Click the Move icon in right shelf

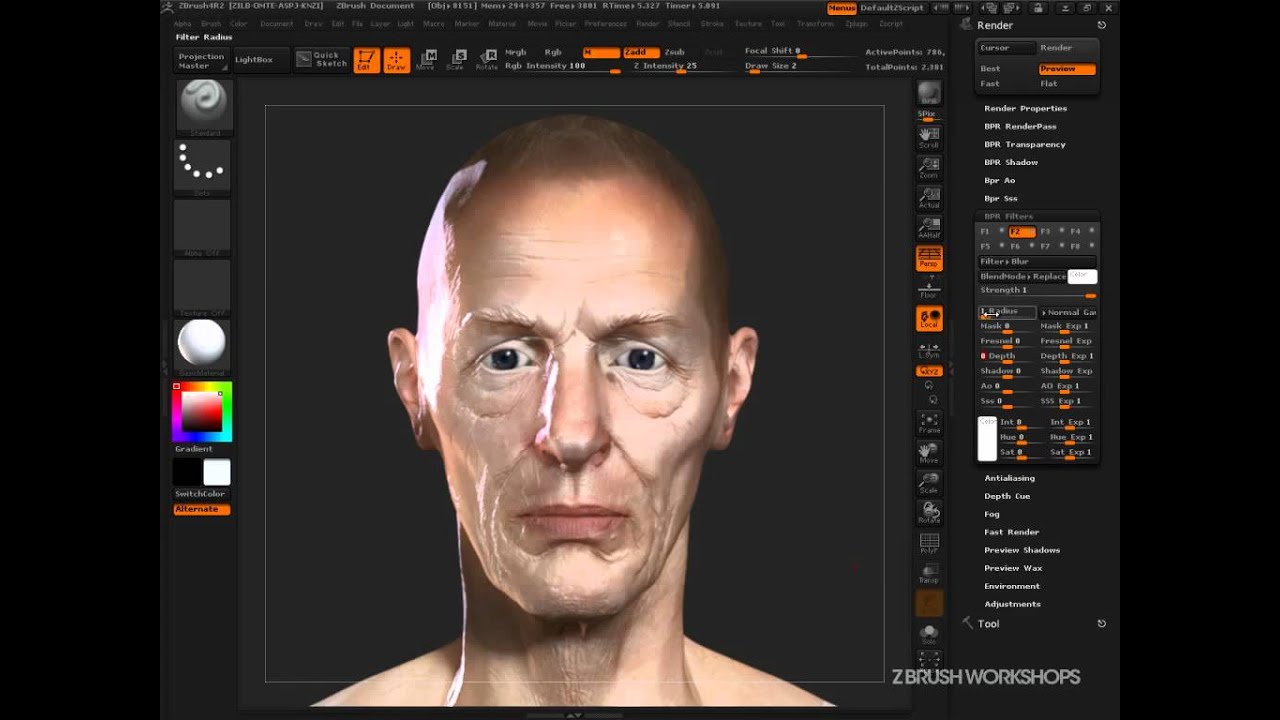[x=929, y=453]
